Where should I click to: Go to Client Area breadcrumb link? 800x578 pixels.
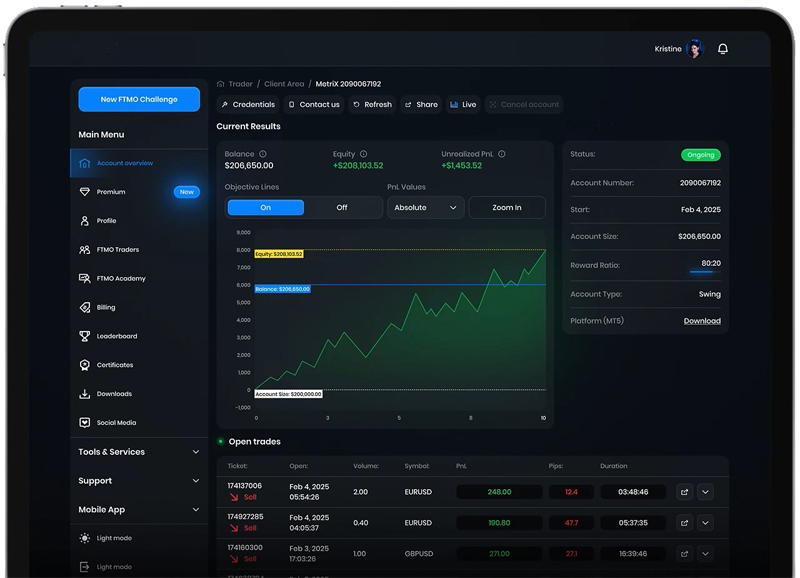coord(284,84)
